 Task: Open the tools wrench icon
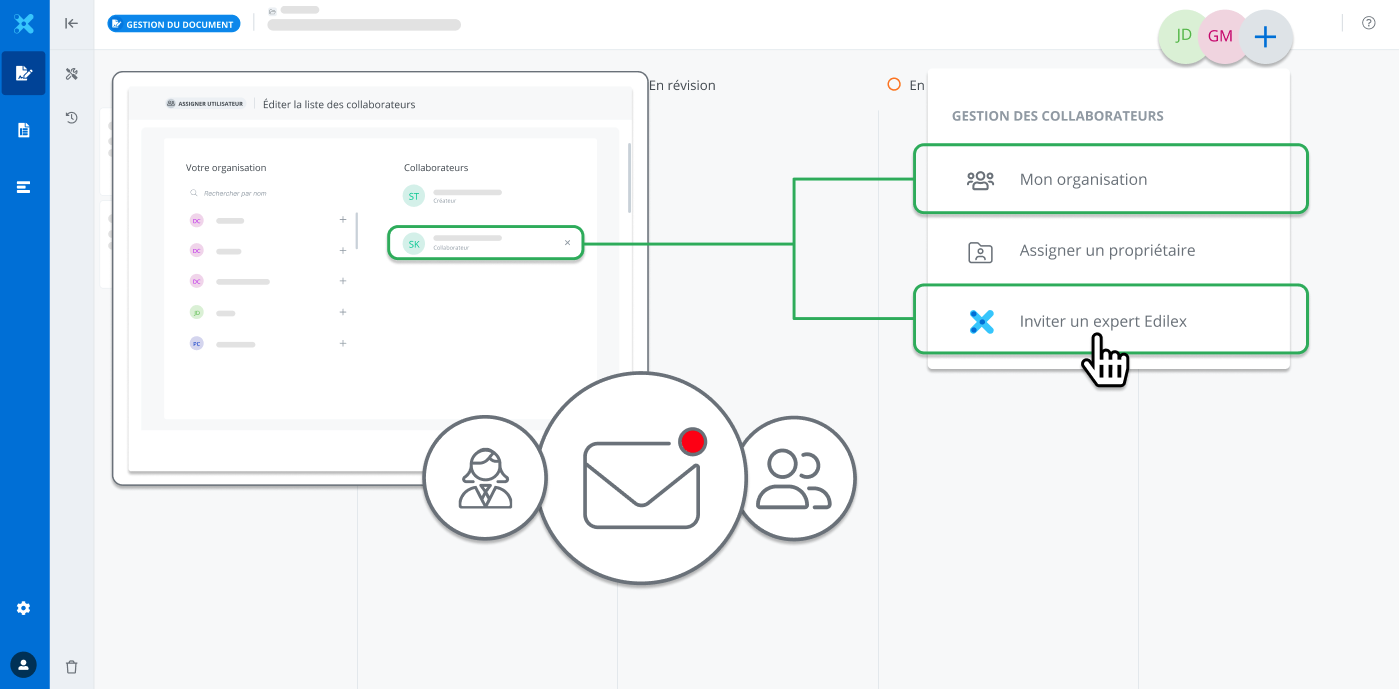point(71,74)
